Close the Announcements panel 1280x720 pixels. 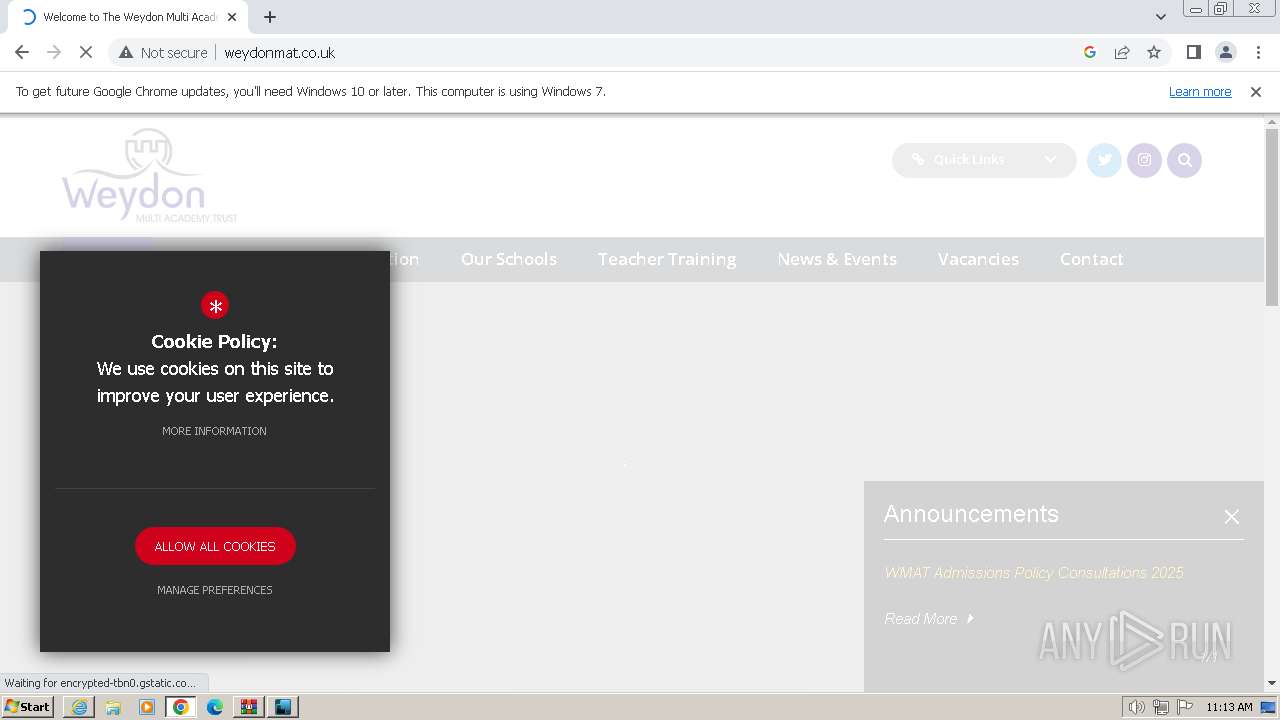(1231, 517)
